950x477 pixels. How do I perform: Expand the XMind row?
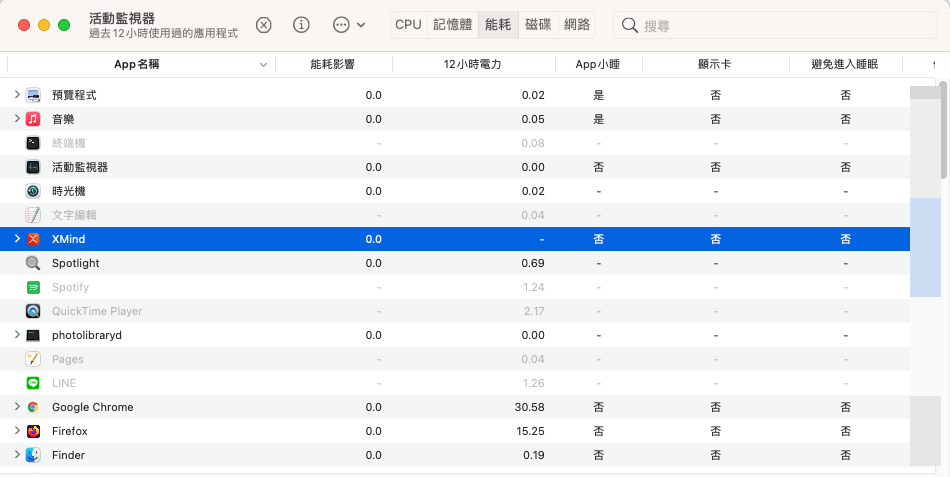(17, 239)
